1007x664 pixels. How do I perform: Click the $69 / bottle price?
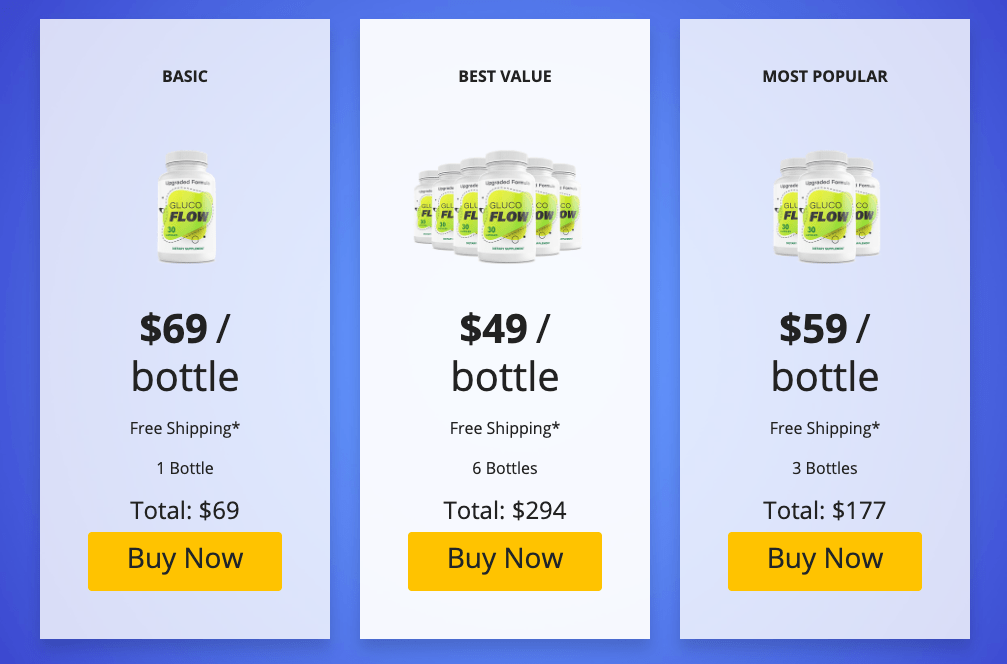[x=185, y=353]
